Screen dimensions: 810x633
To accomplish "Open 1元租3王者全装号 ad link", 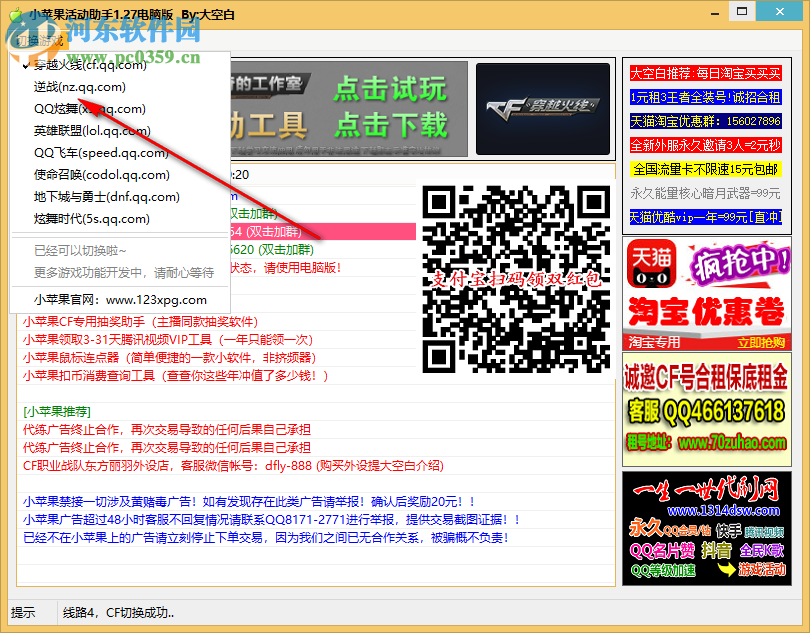I will click(x=705, y=97).
